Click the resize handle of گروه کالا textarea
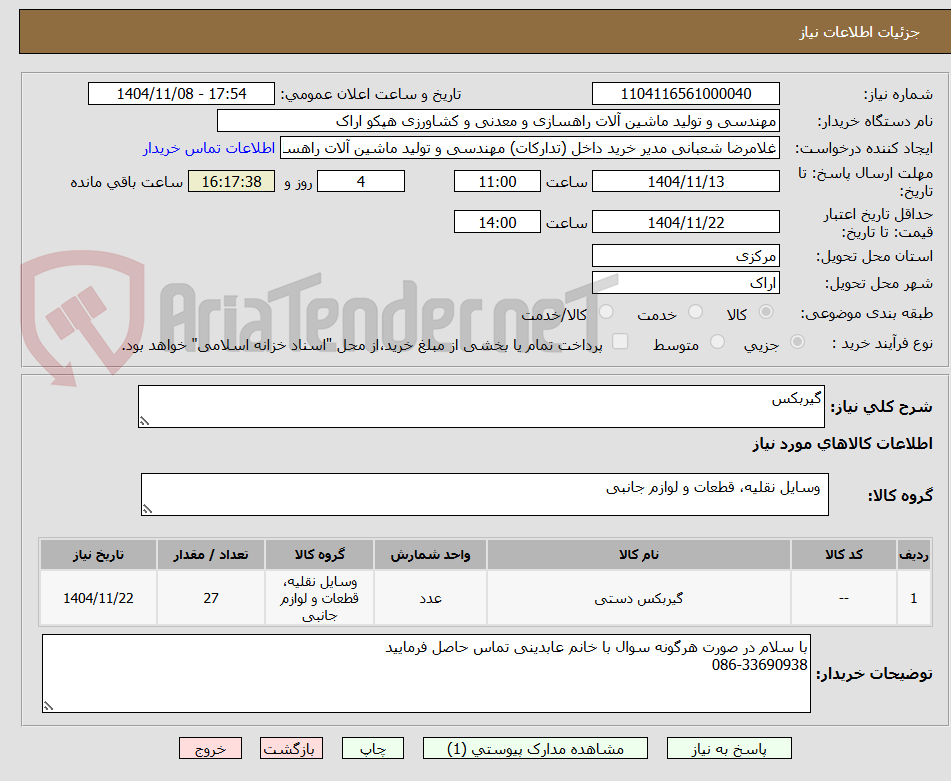 click(147, 509)
